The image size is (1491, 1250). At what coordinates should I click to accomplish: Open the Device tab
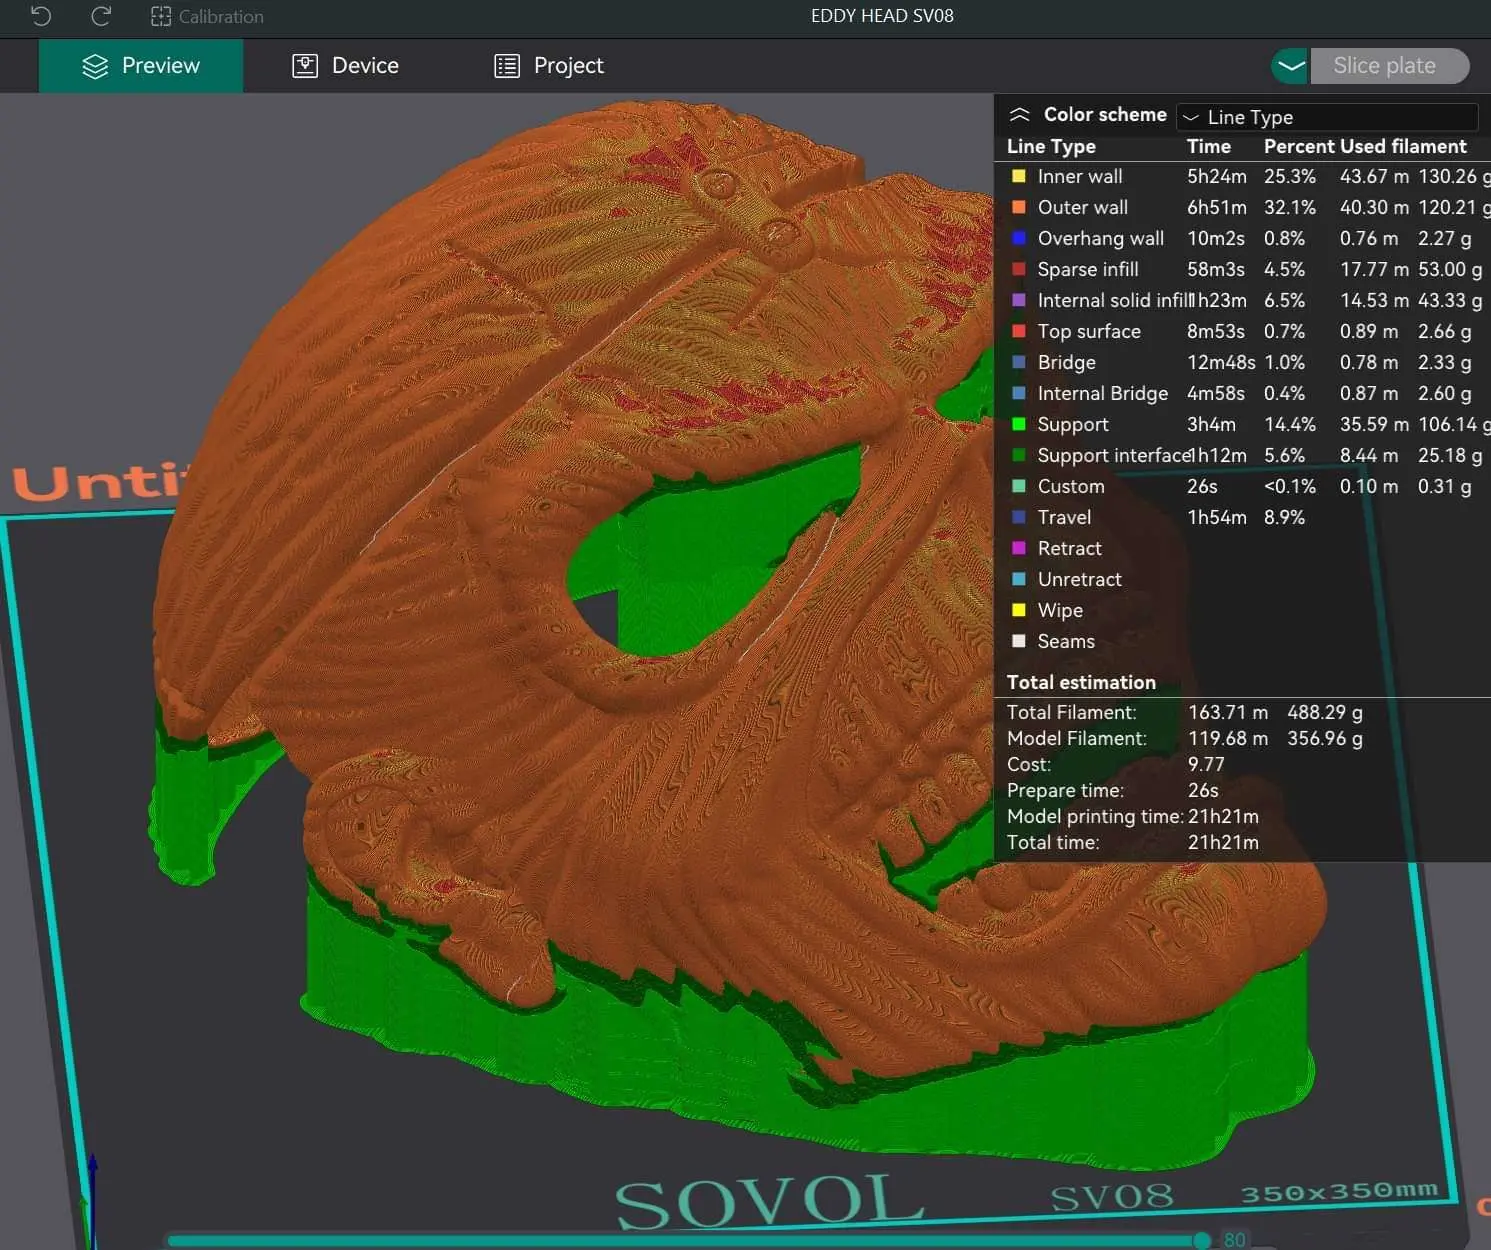click(345, 66)
